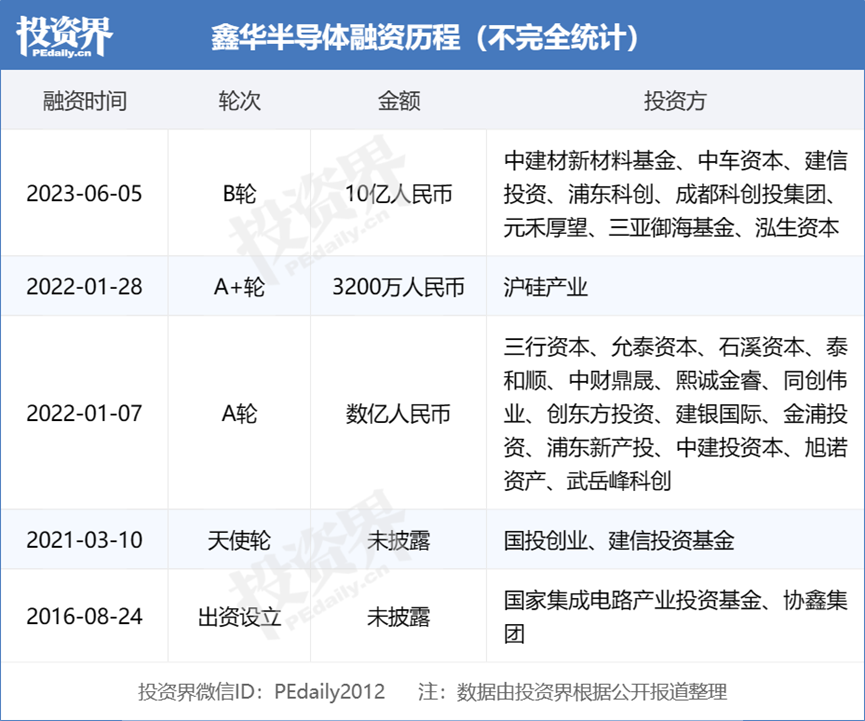Click the B轮 round cell
This screenshot has height=721, width=865.
239,194
